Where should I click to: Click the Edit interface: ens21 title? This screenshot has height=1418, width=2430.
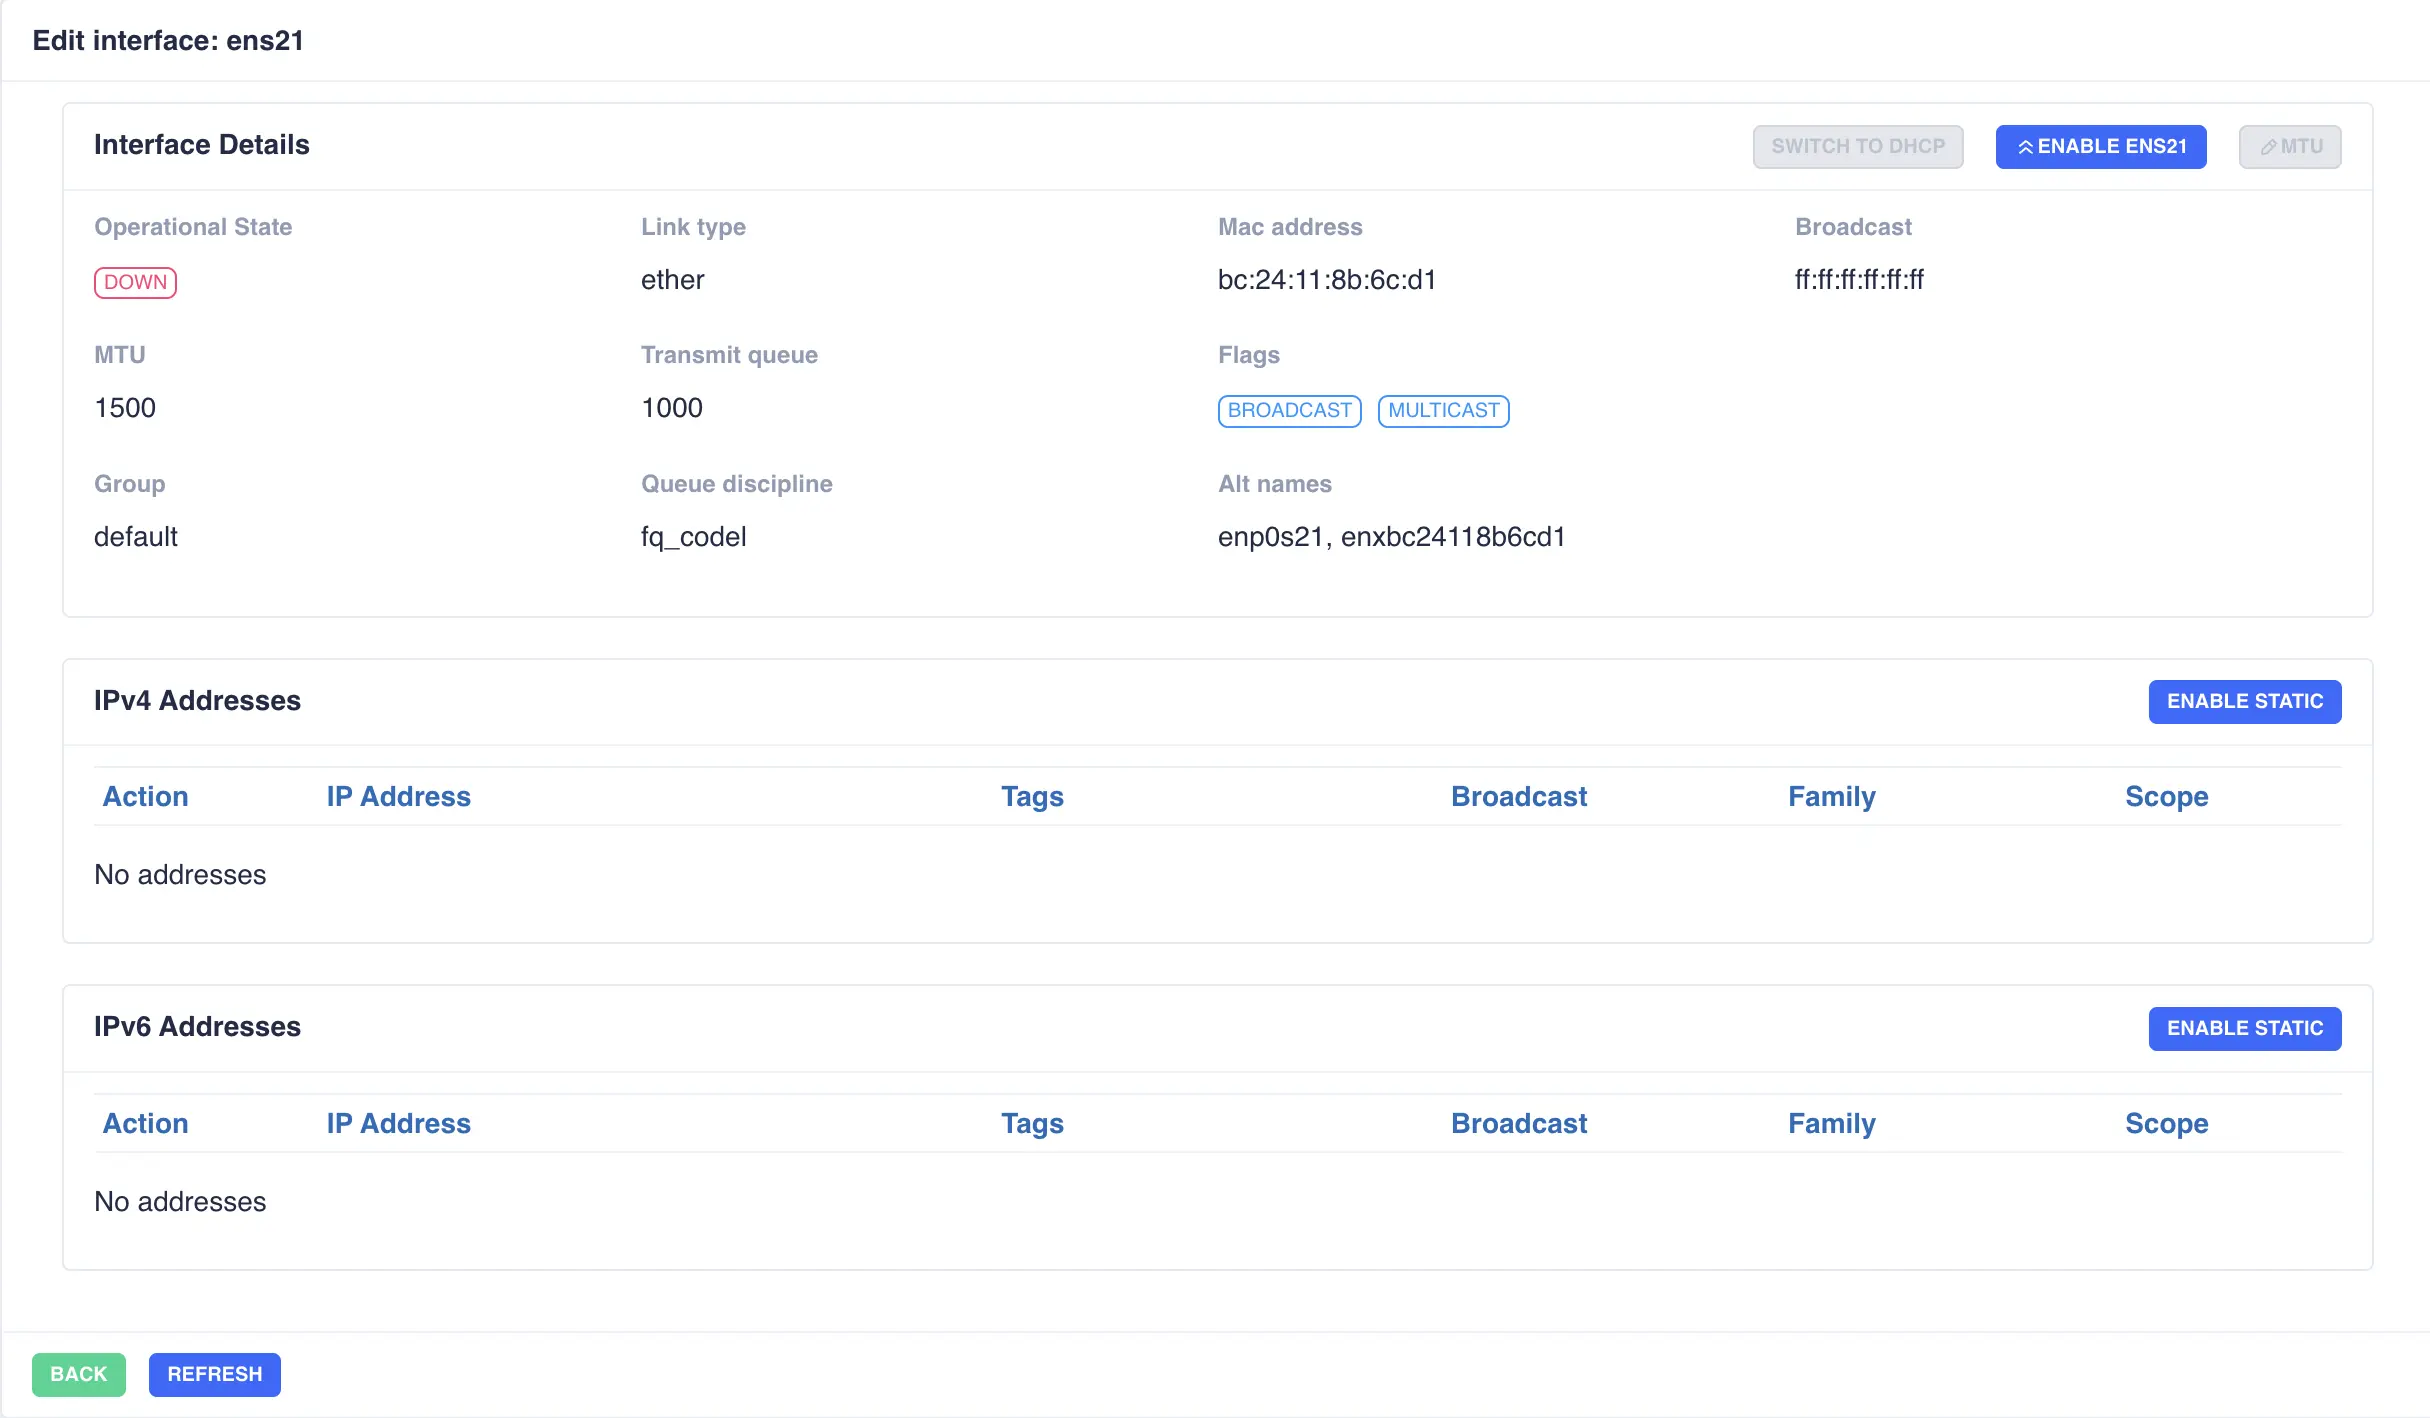point(168,41)
